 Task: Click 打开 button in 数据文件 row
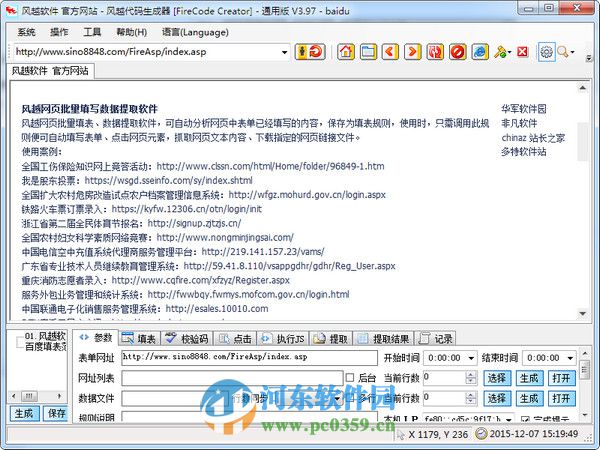tap(561, 398)
